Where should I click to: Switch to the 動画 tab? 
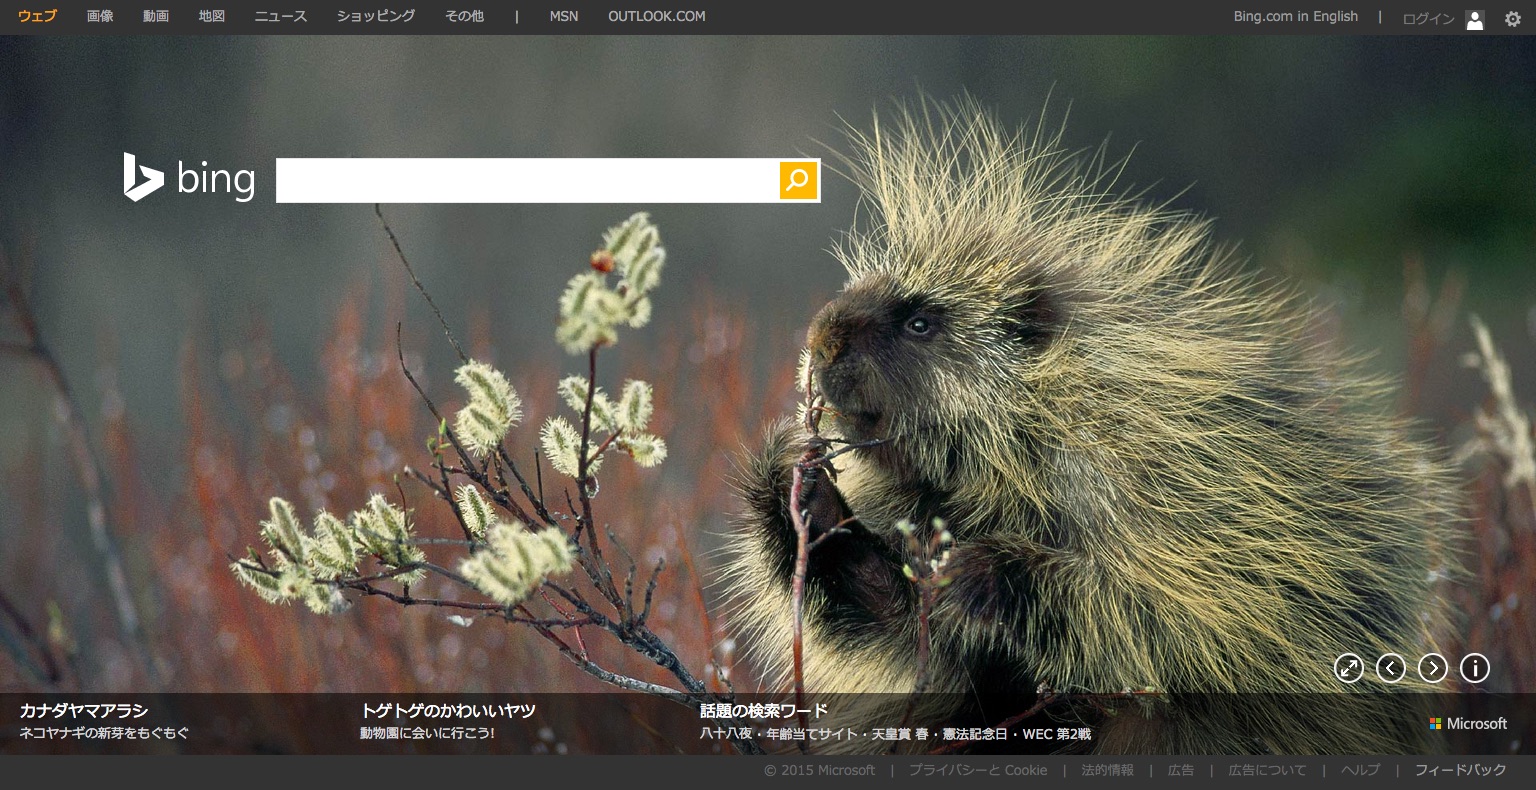tap(156, 16)
